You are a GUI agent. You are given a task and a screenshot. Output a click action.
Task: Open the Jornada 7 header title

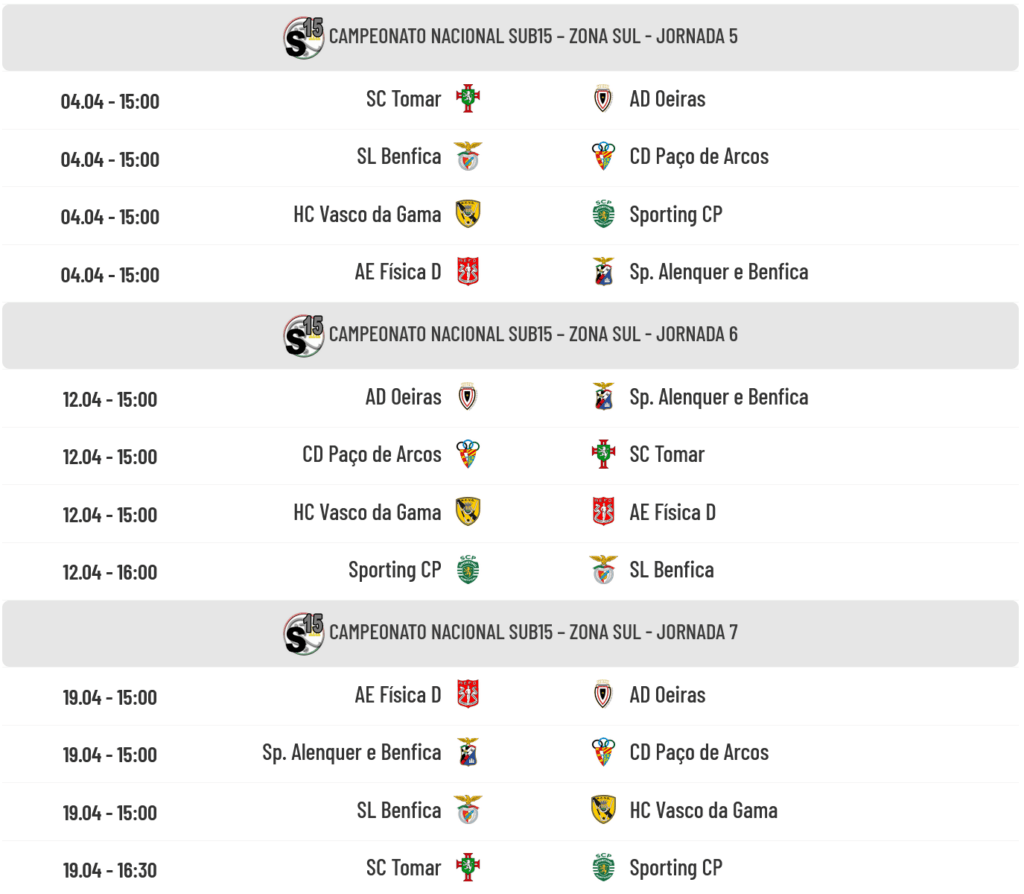tap(533, 632)
